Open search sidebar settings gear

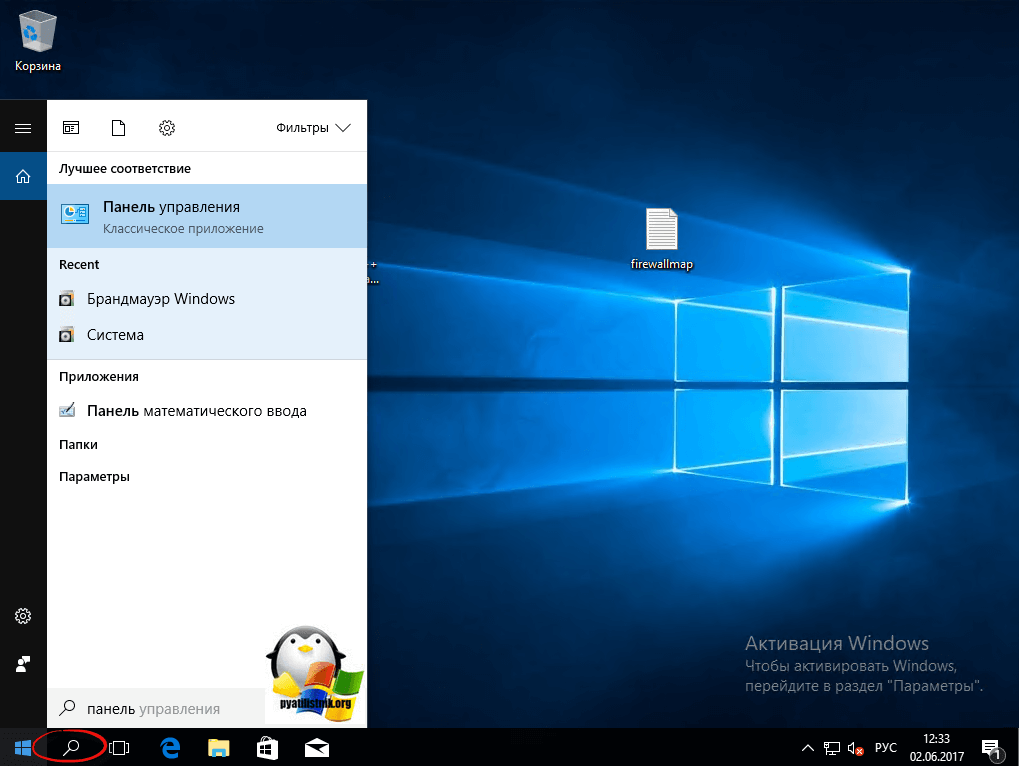pos(23,616)
